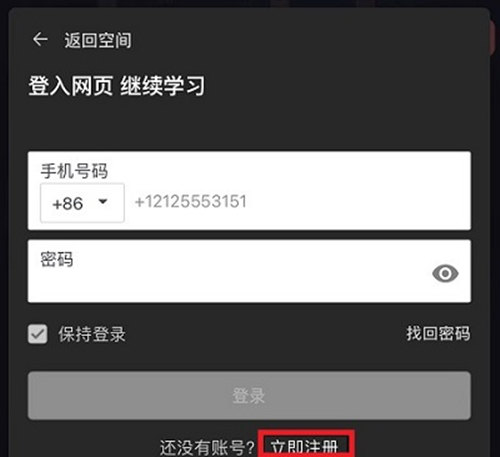Click the grey 登录 button

tap(249, 395)
